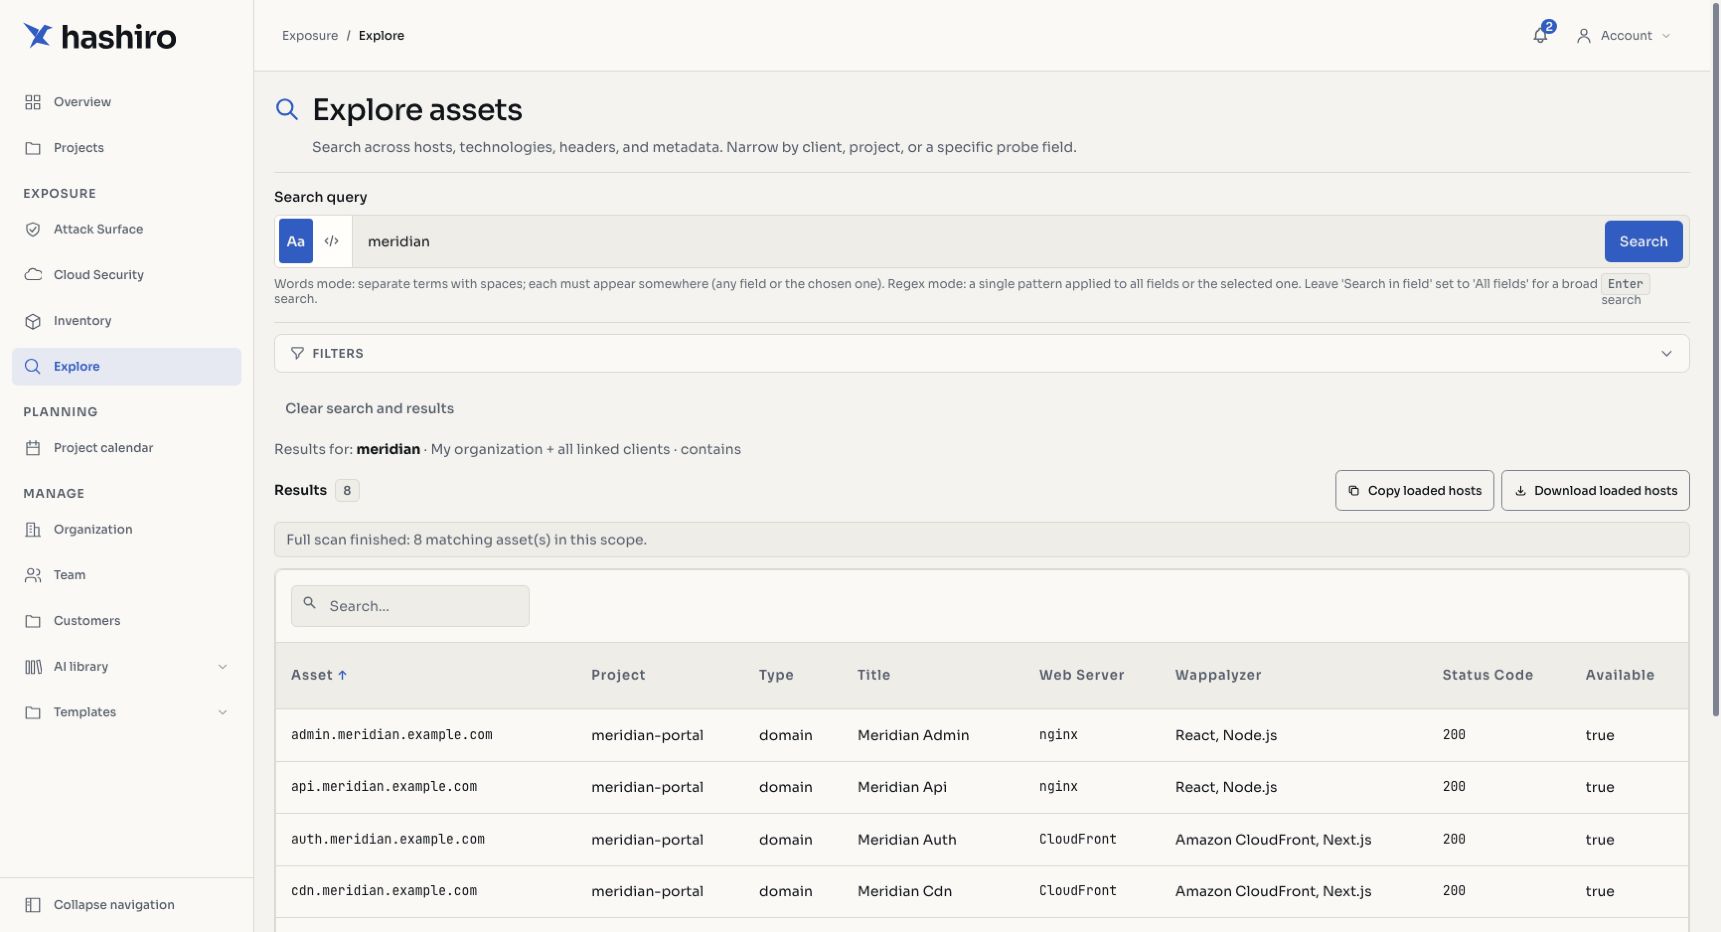Click the blue Search button
The image size is (1721, 932).
click(1643, 241)
